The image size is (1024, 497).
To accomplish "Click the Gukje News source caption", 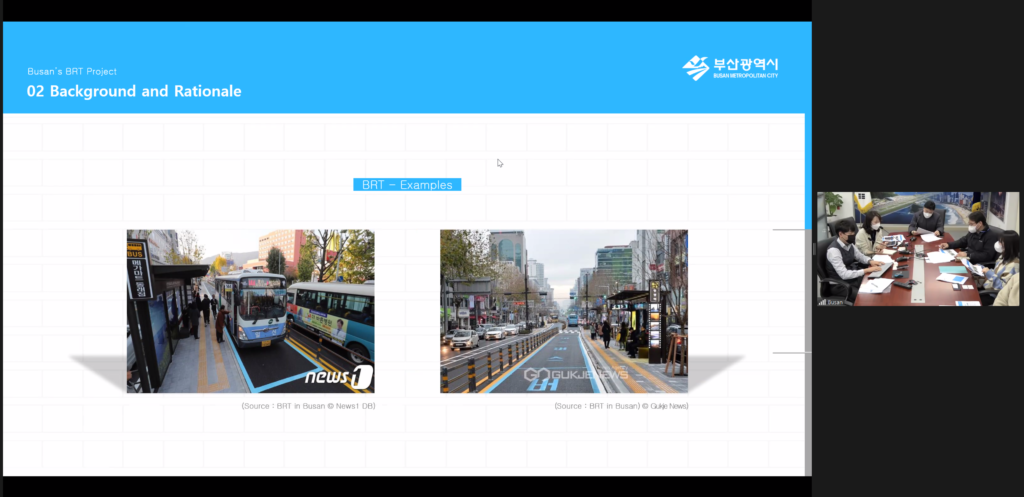I will pyautogui.click(x=621, y=406).
